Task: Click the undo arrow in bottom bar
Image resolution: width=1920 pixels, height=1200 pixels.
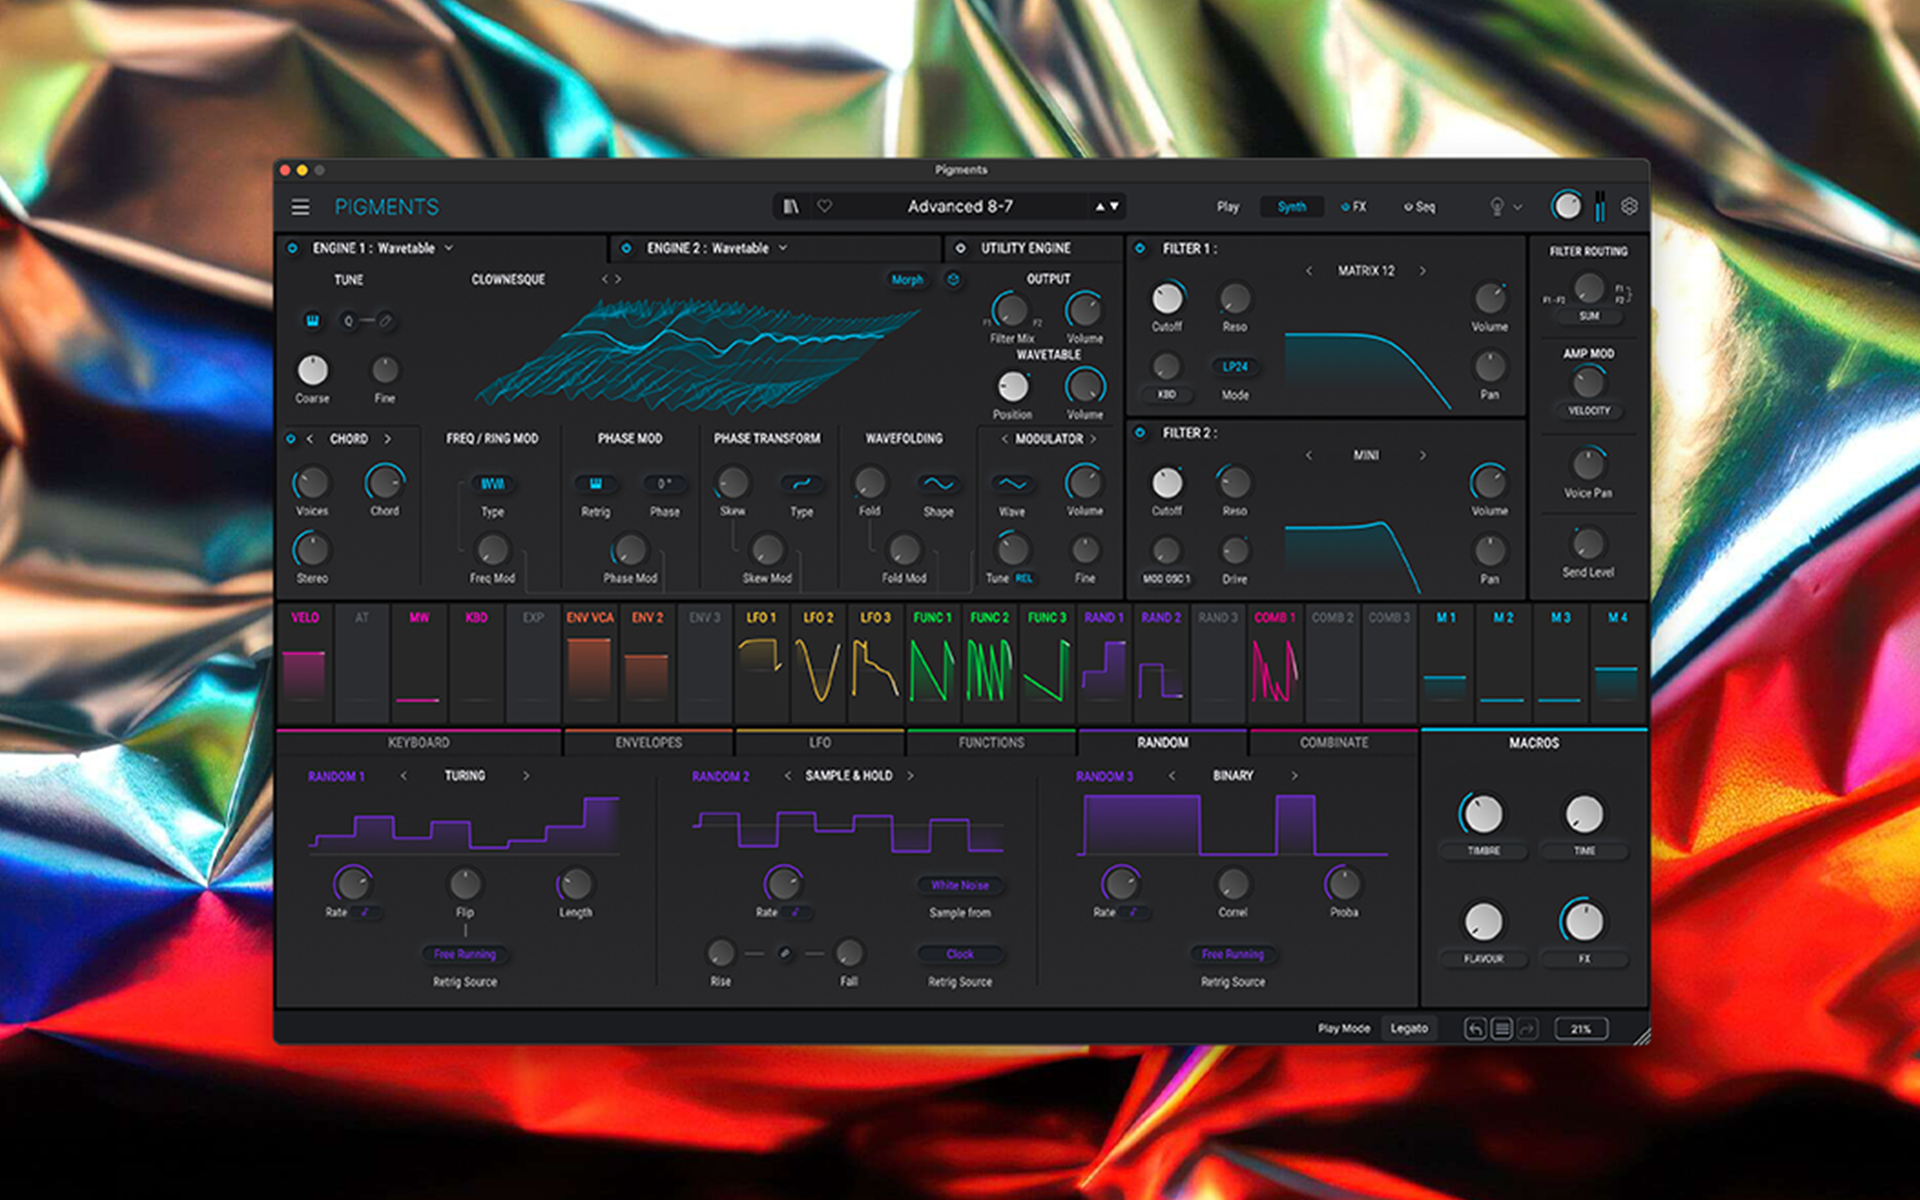Action: click(1475, 1029)
